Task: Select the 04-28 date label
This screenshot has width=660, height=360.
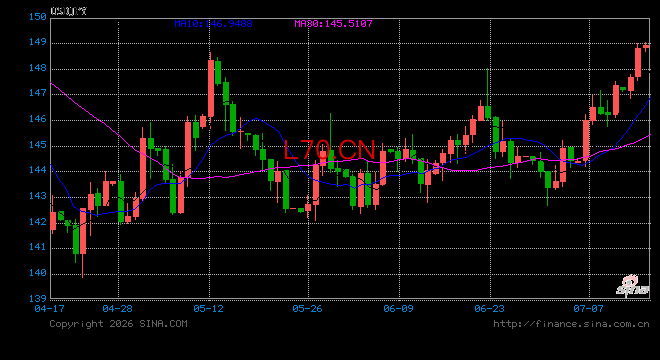Action: coord(117,309)
